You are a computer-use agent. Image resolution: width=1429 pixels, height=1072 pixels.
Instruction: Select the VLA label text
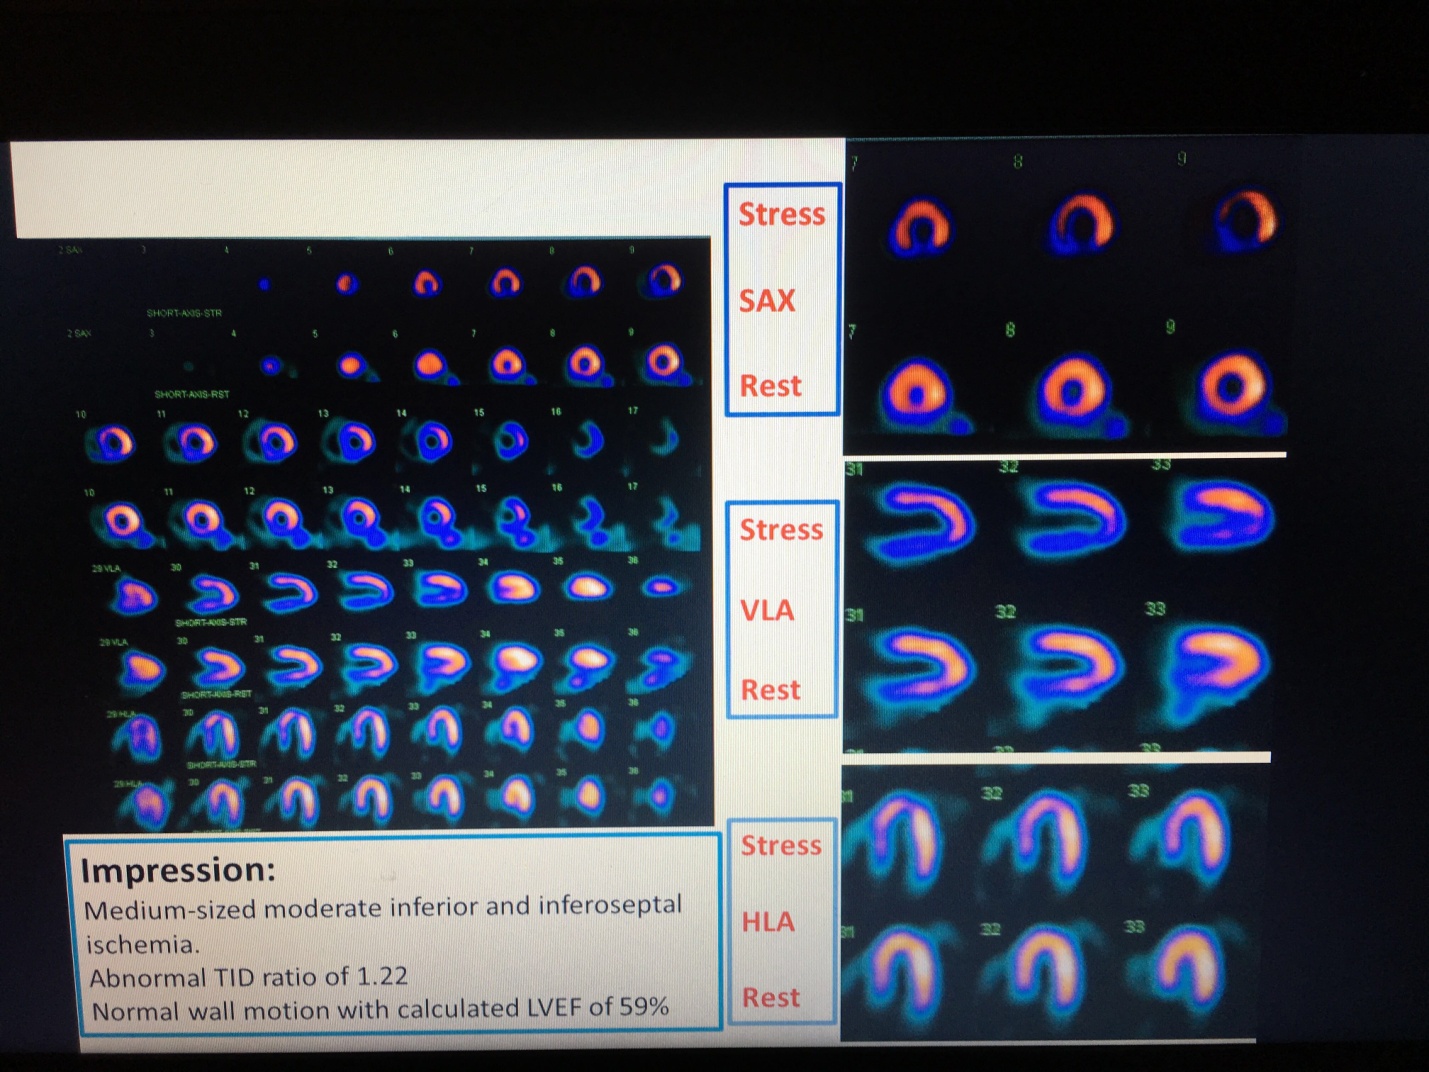pyautogui.click(x=767, y=610)
